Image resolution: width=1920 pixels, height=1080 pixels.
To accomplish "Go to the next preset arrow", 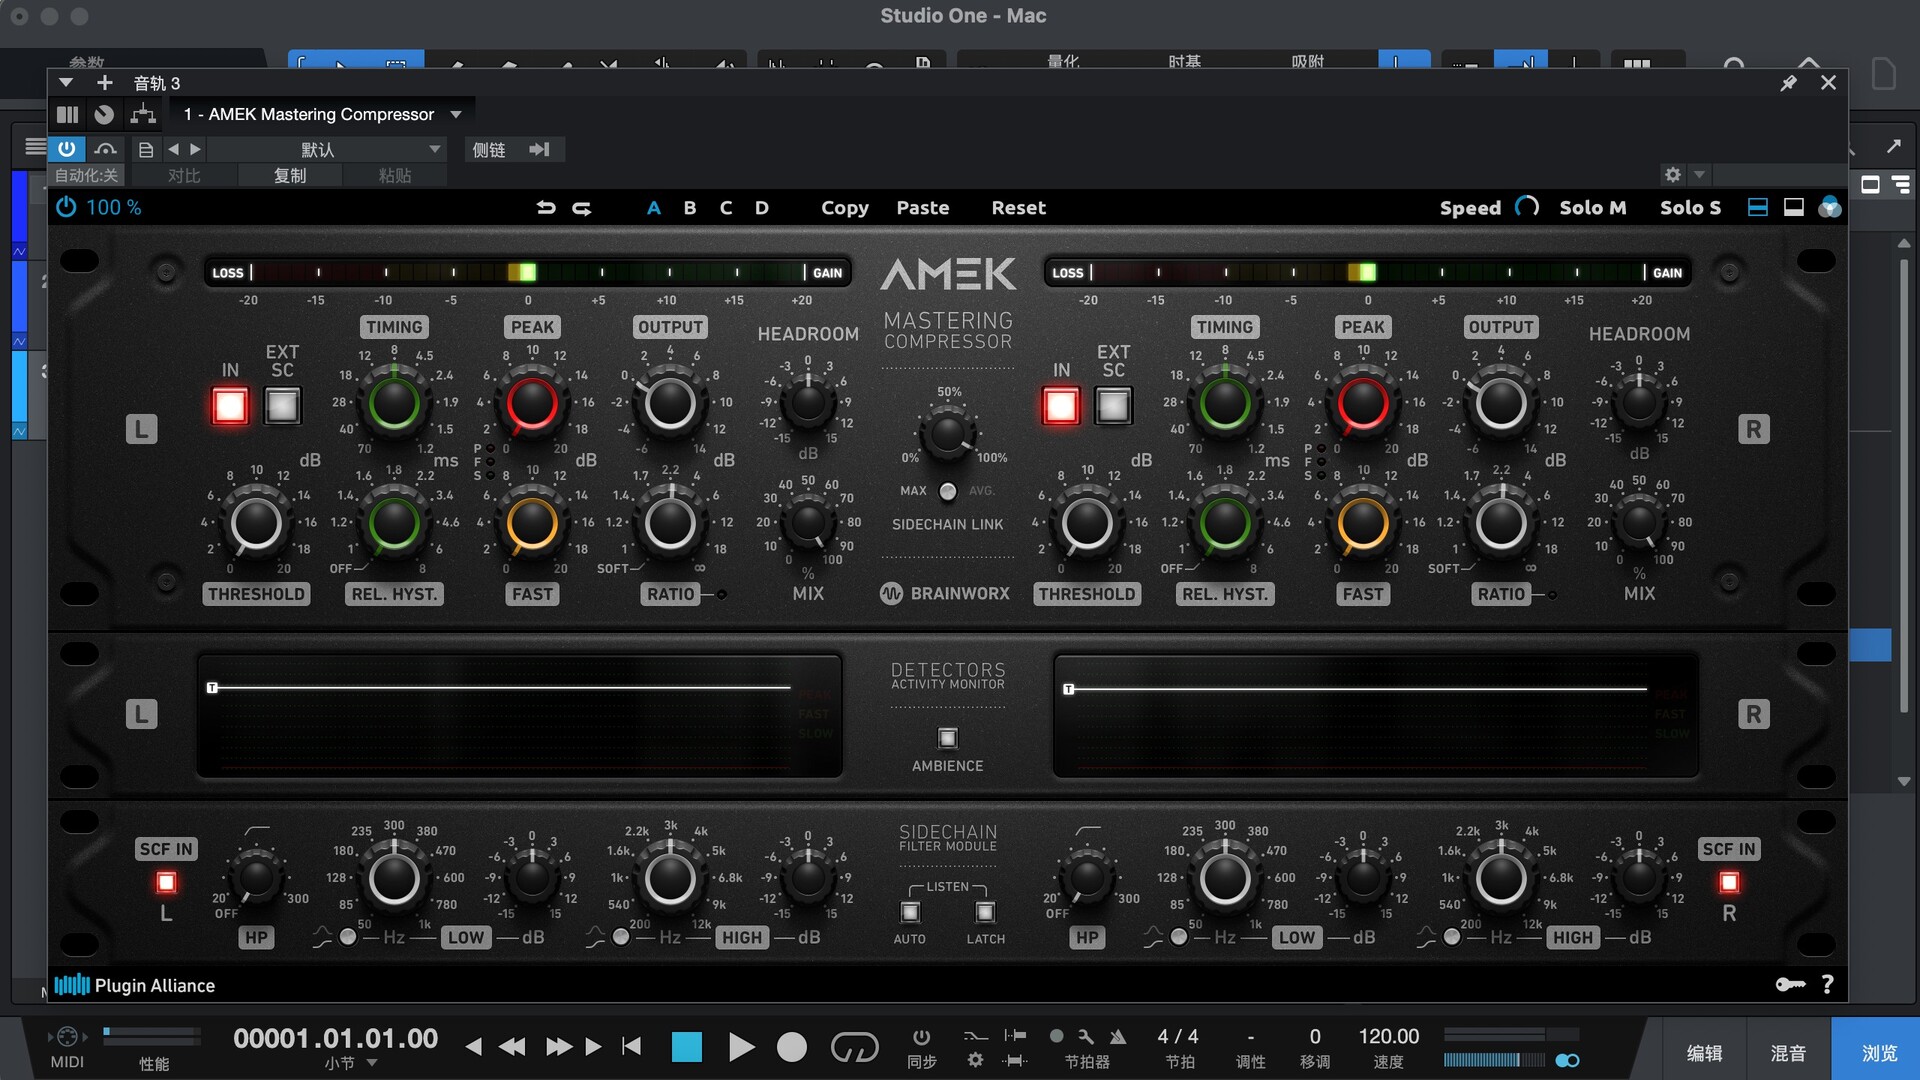I will [x=195, y=149].
